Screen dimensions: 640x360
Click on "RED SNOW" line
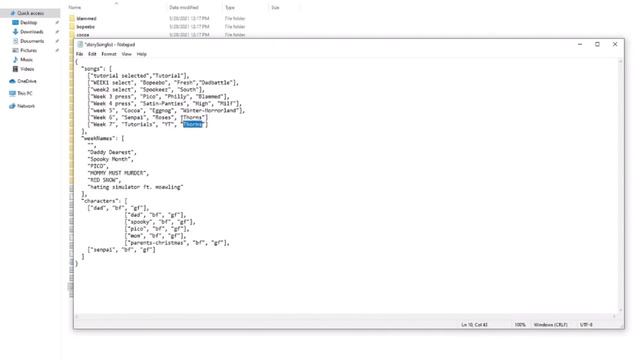point(104,180)
